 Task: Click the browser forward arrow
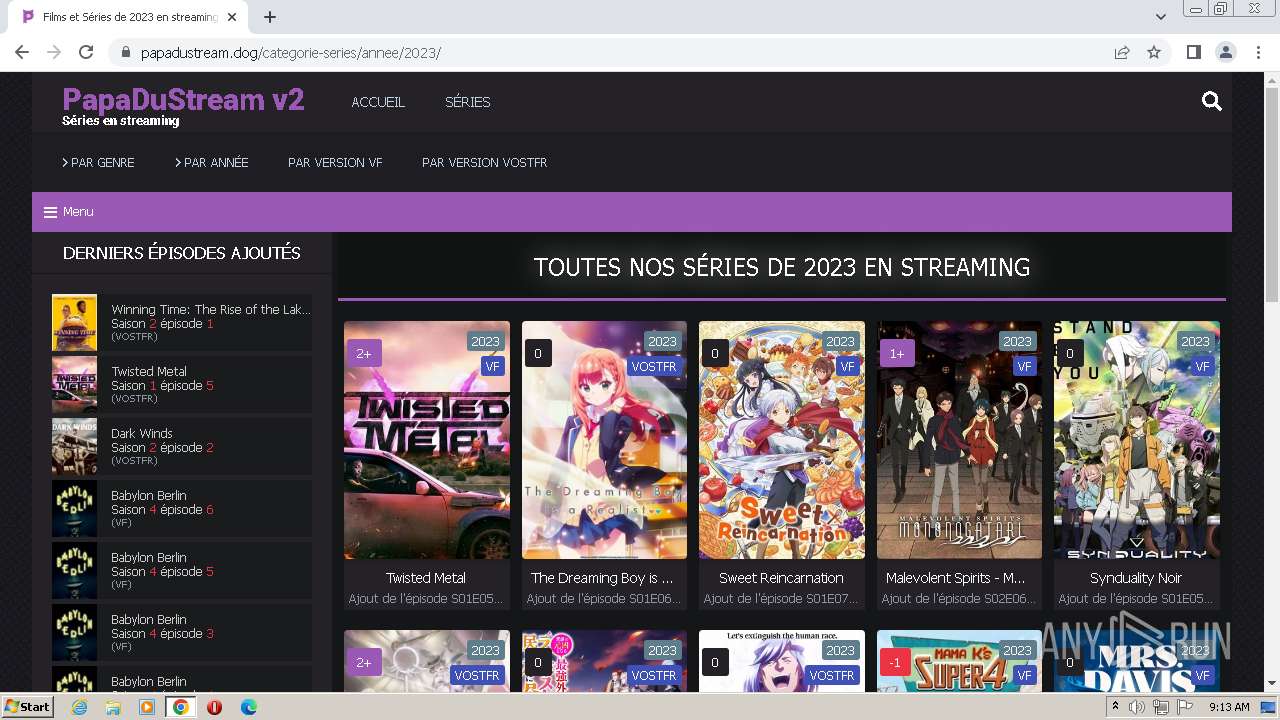(54, 52)
